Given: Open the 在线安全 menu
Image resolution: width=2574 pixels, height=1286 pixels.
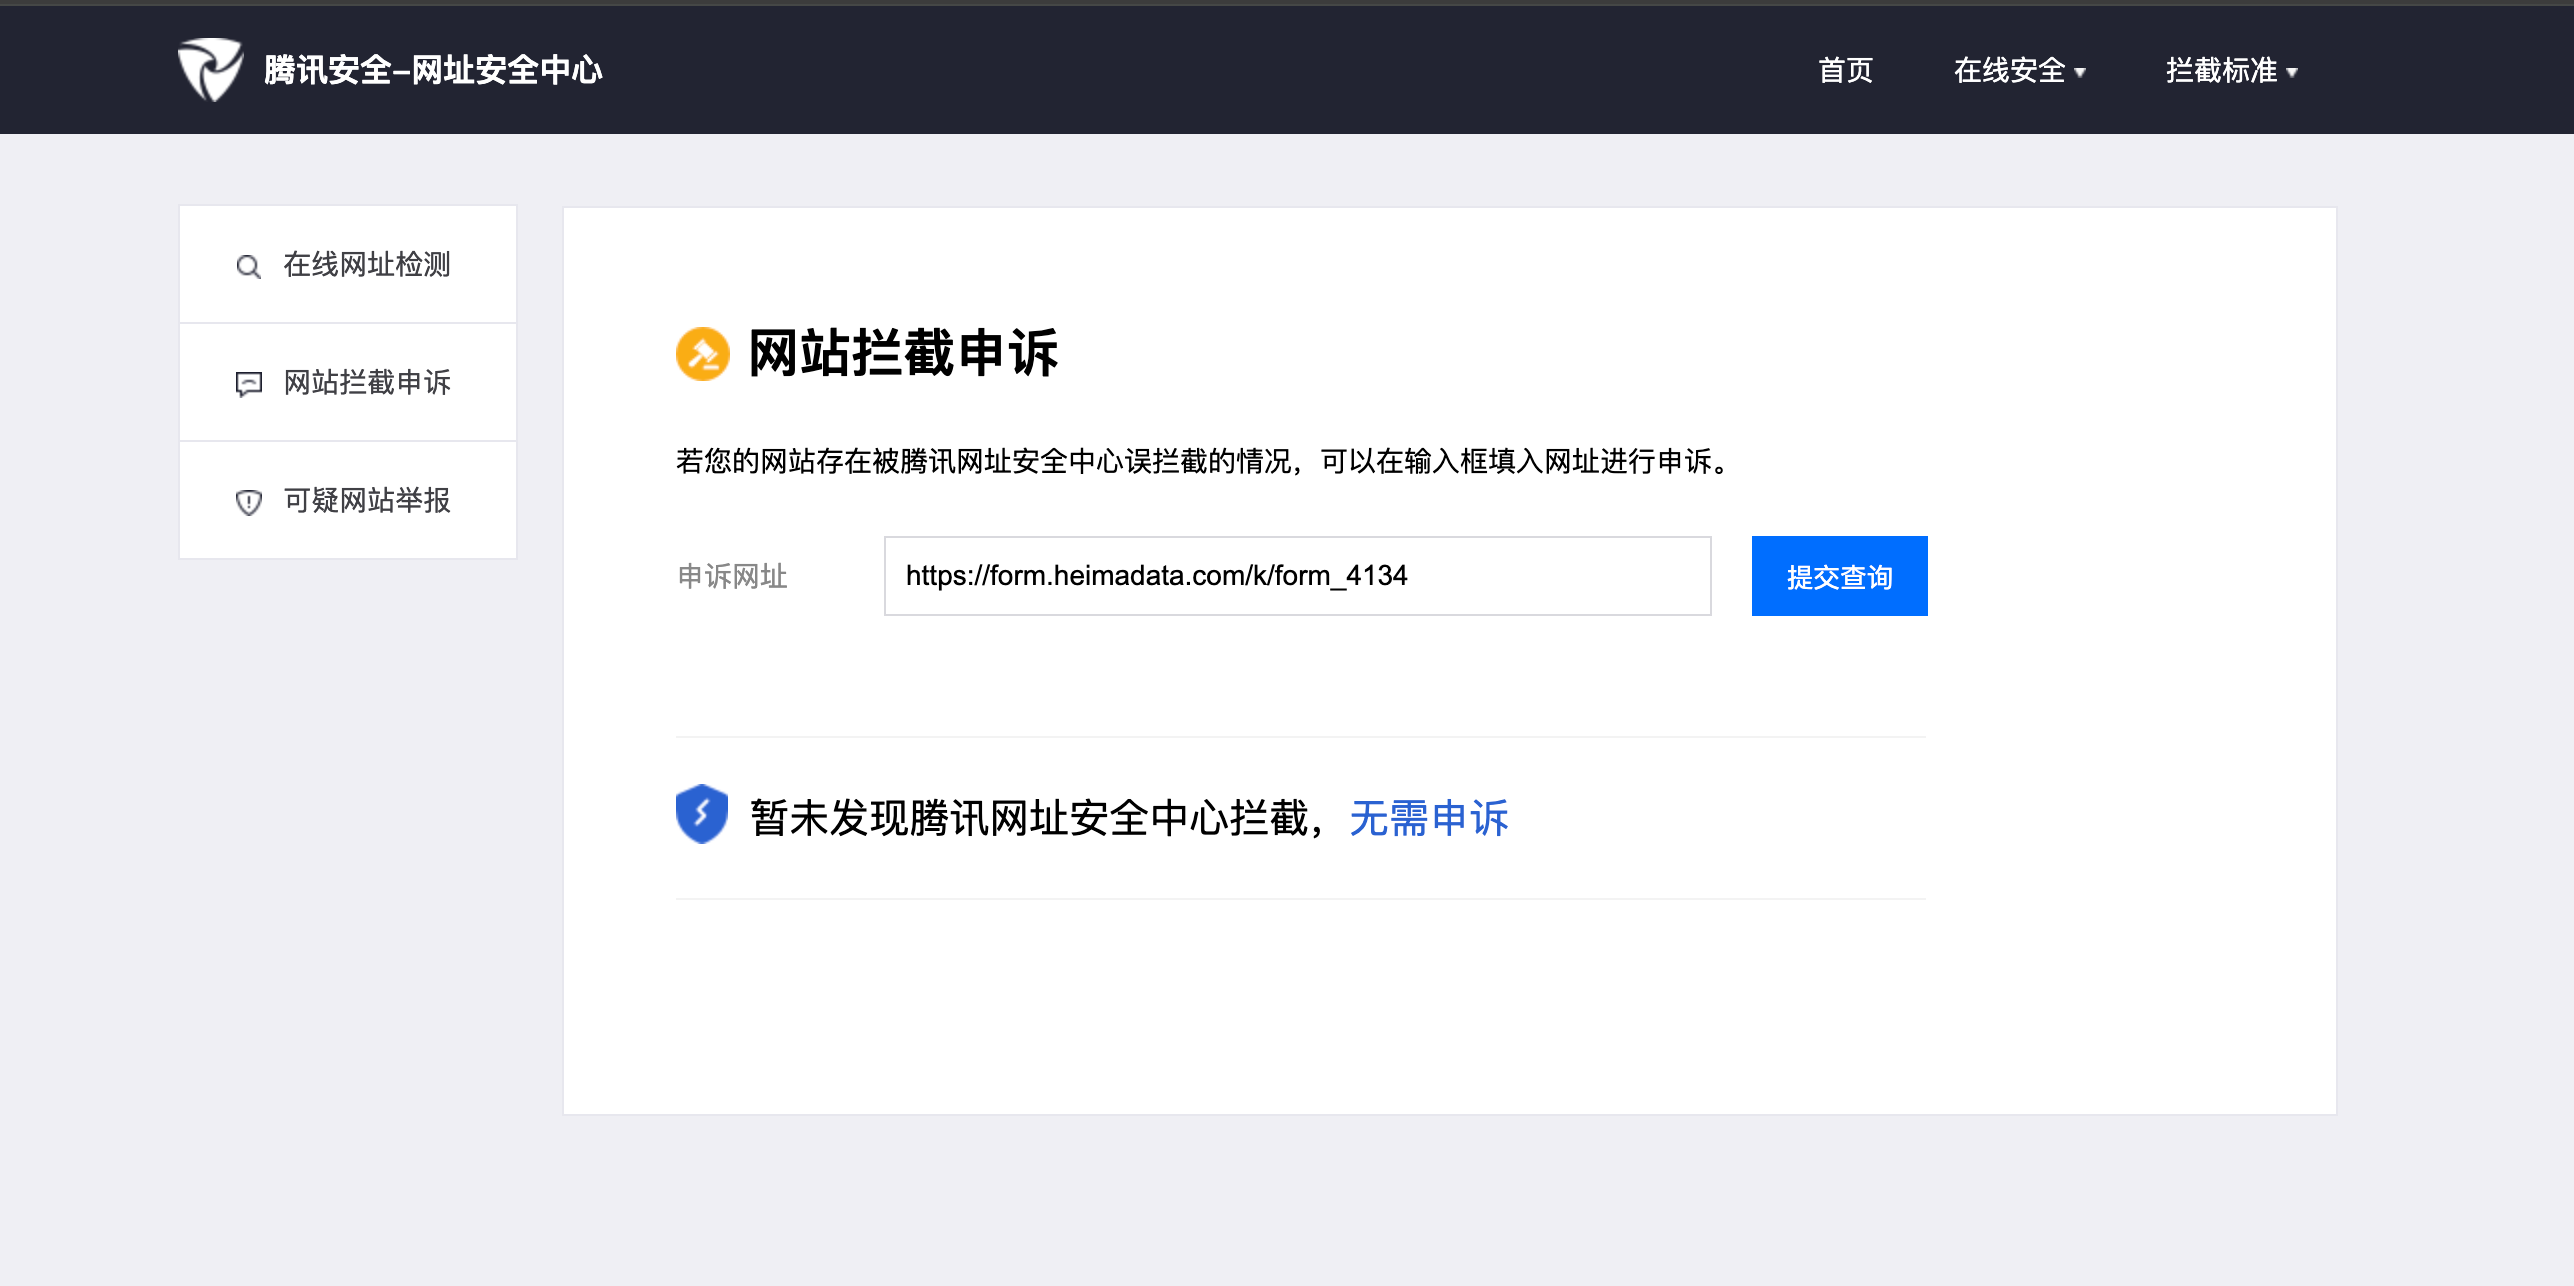Looking at the screenshot, I should click(2008, 70).
